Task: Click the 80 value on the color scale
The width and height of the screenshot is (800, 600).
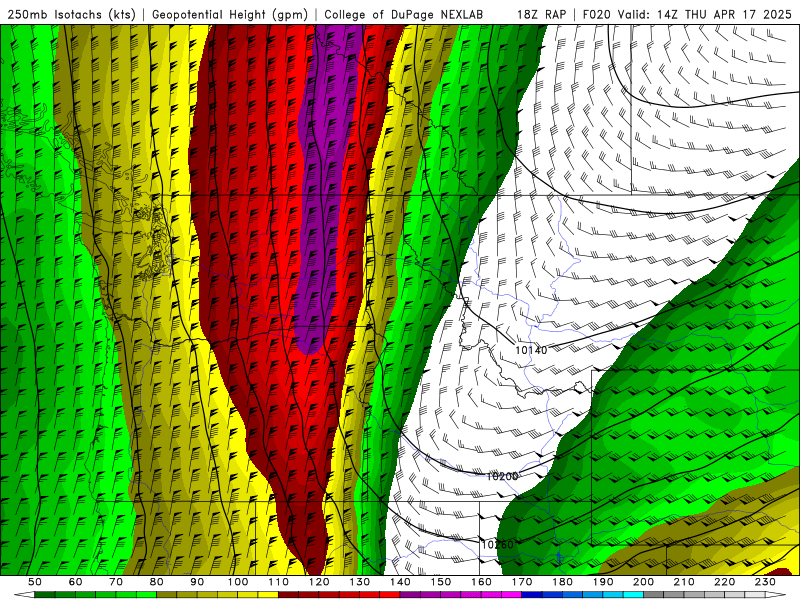Action: (x=157, y=582)
